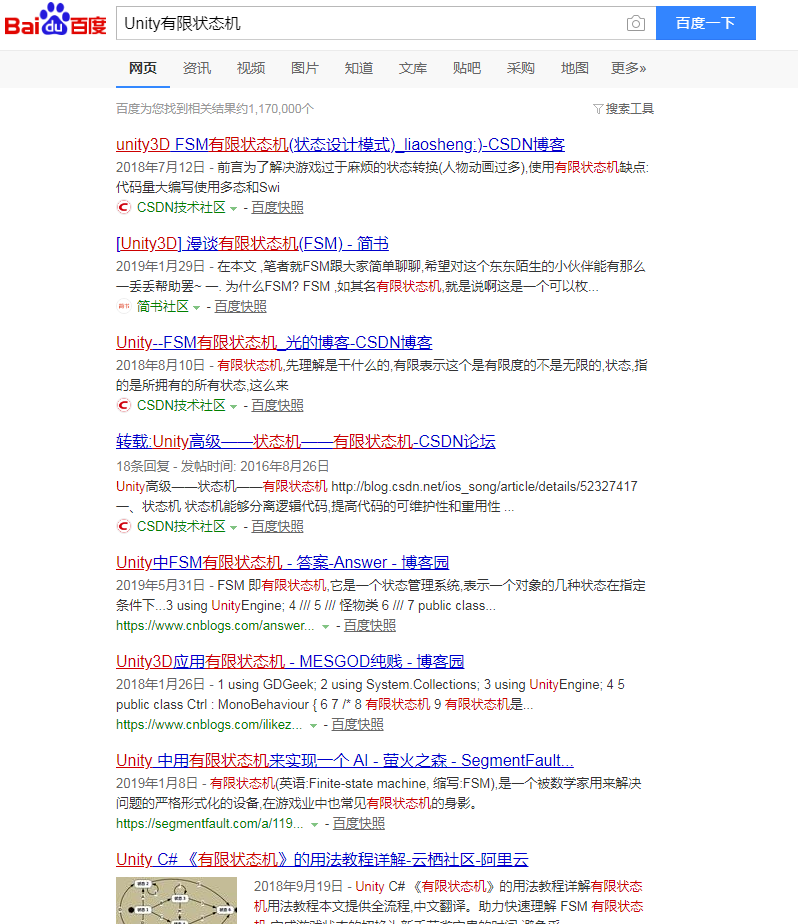Viewport: 798px width, 924px height.
Task: Switch to the 地图 tab
Action: coord(575,68)
